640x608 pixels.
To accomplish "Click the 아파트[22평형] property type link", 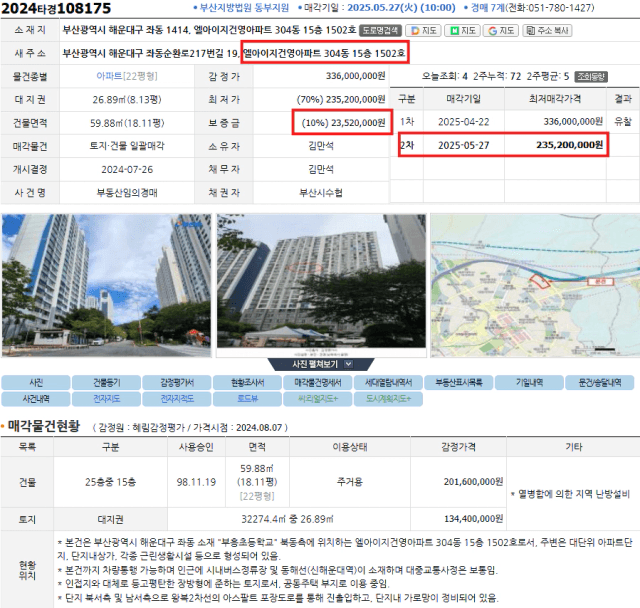I will pos(127,76).
